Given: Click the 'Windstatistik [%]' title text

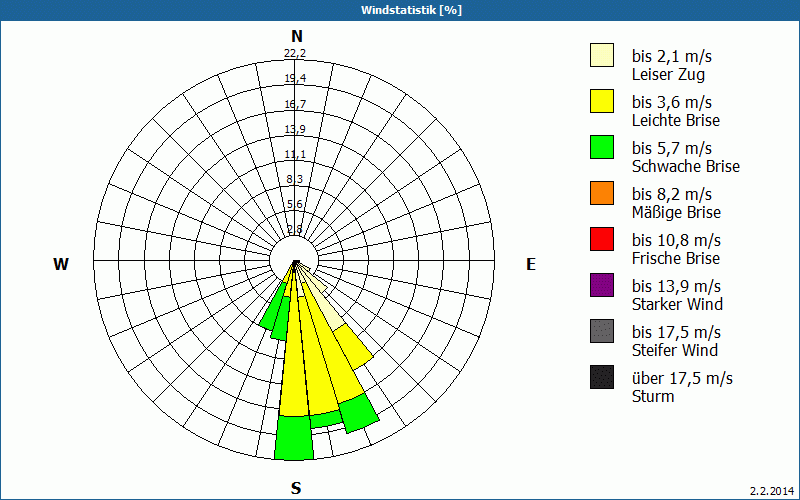Looking at the screenshot, I should [411, 10].
